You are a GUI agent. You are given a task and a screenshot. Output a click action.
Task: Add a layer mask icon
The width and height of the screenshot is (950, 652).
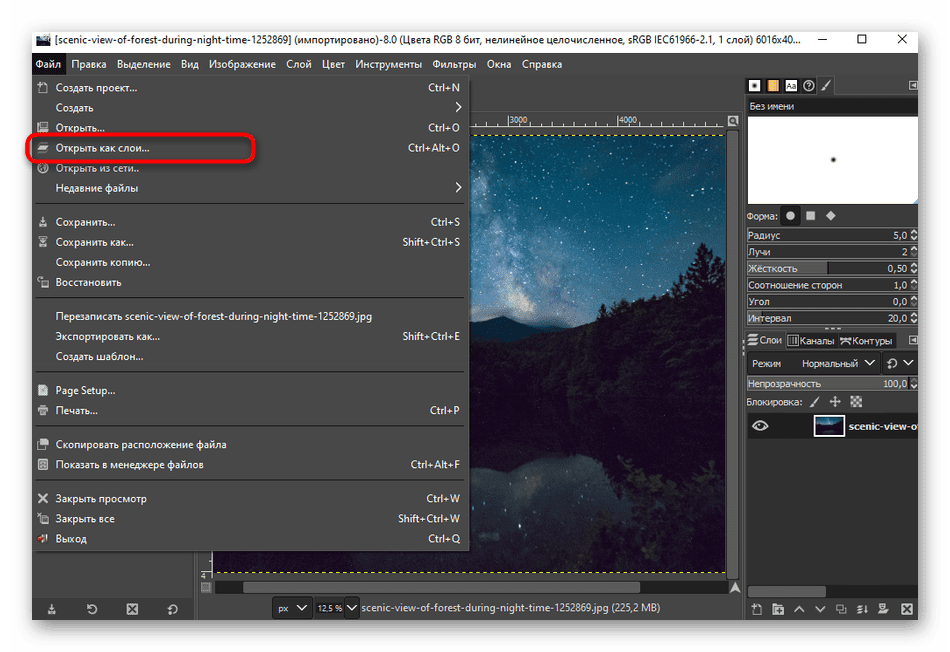(x=883, y=609)
